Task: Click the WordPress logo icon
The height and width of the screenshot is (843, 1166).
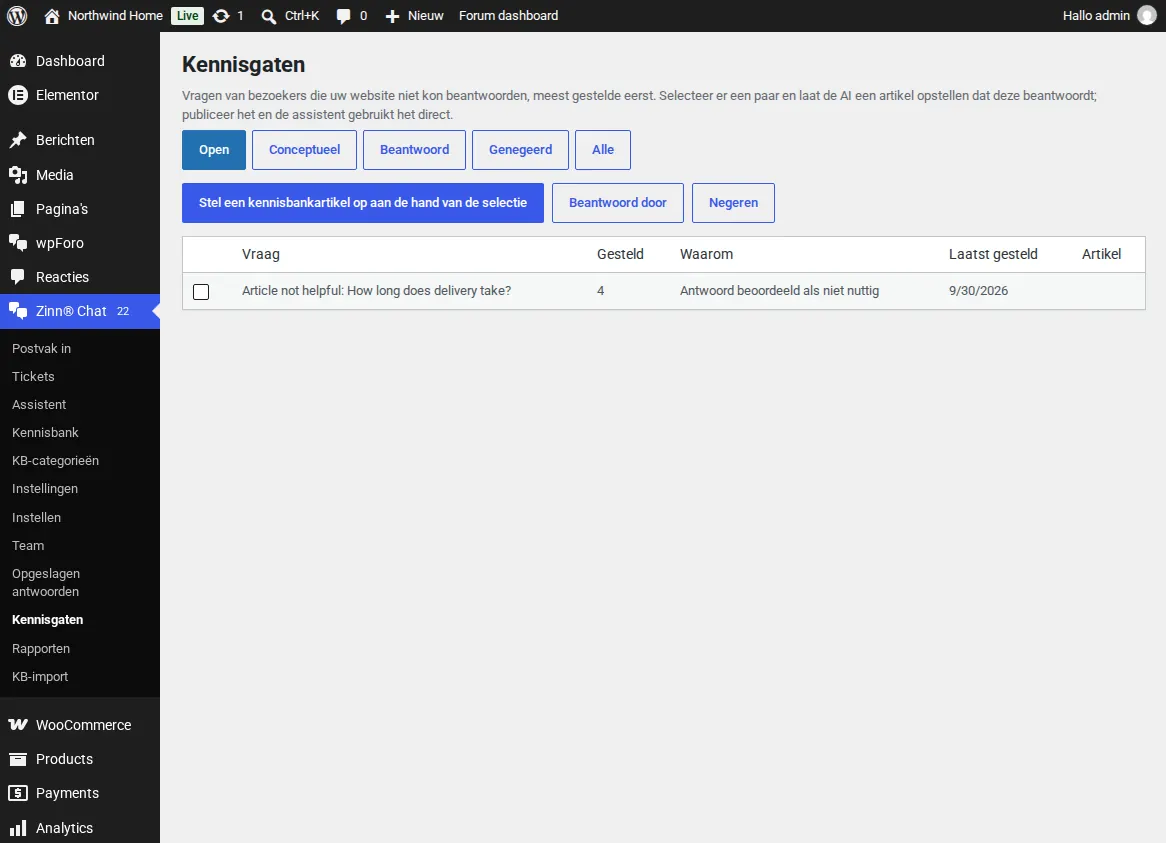Action: 17,16
